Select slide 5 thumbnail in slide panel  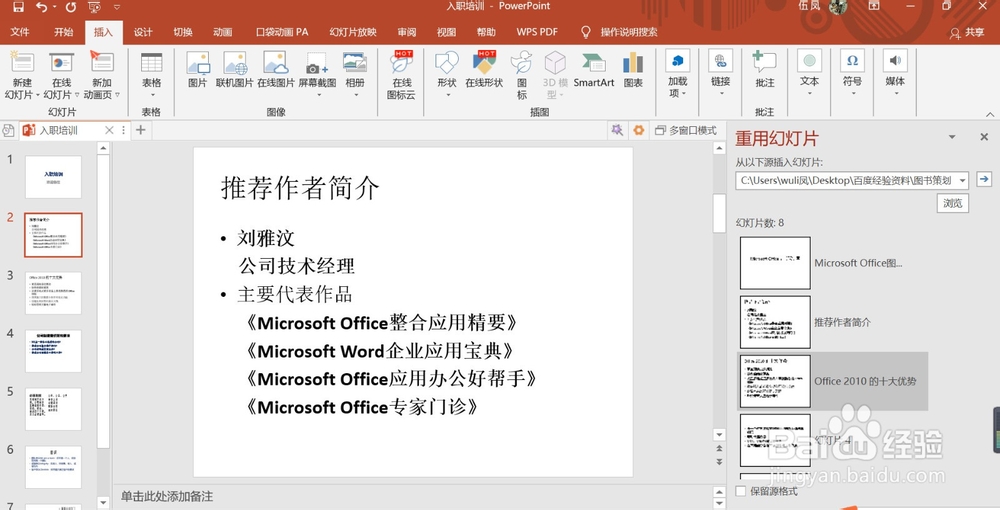click(54, 409)
